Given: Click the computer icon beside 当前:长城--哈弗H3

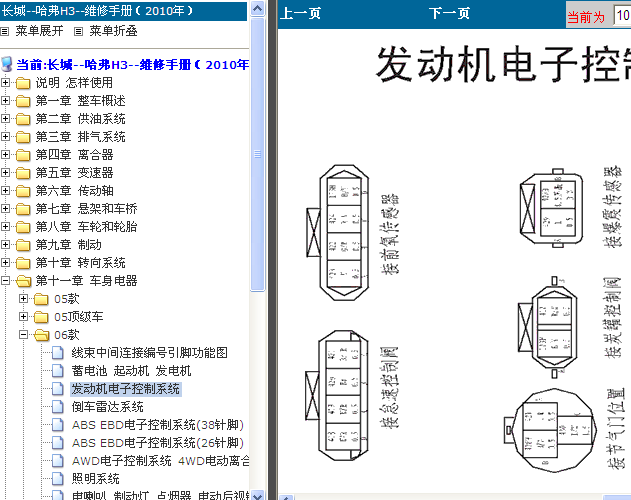Looking at the screenshot, I should [x=6, y=64].
